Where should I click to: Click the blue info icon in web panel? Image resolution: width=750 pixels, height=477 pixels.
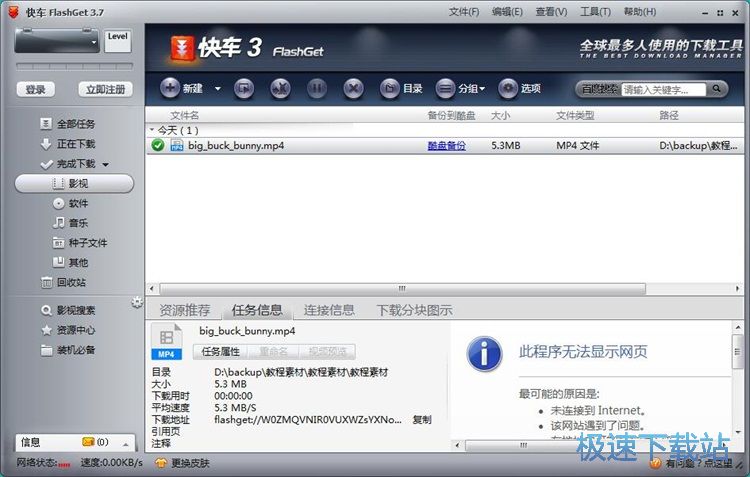point(484,354)
